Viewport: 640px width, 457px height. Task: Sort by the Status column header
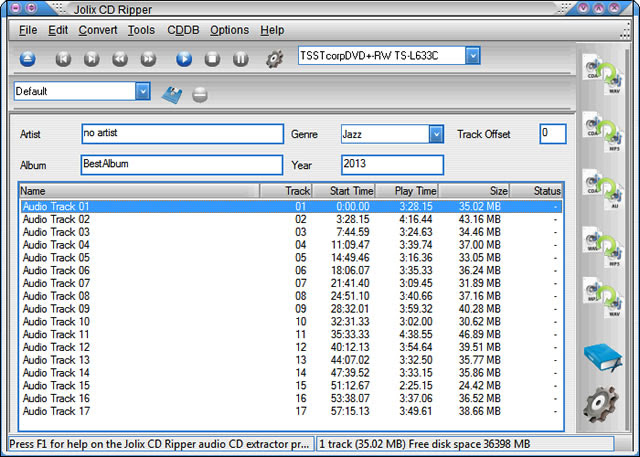[536, 191]
